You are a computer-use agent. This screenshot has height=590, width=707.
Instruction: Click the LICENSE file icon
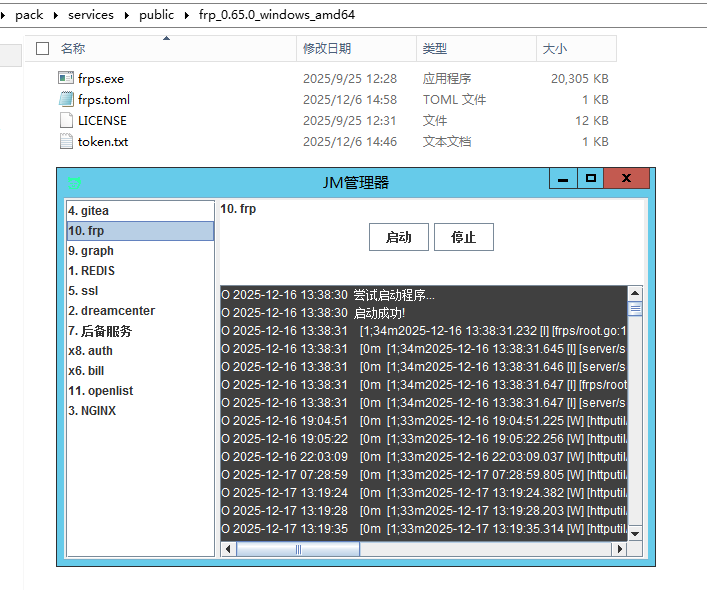66,120
